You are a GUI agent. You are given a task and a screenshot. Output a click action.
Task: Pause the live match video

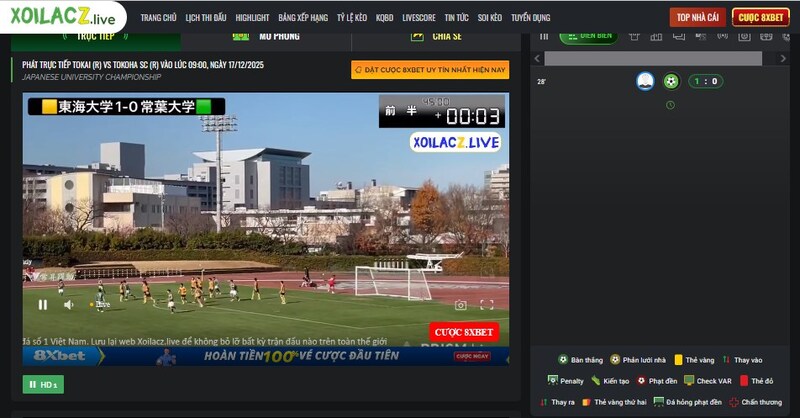[x=43, y=304]
